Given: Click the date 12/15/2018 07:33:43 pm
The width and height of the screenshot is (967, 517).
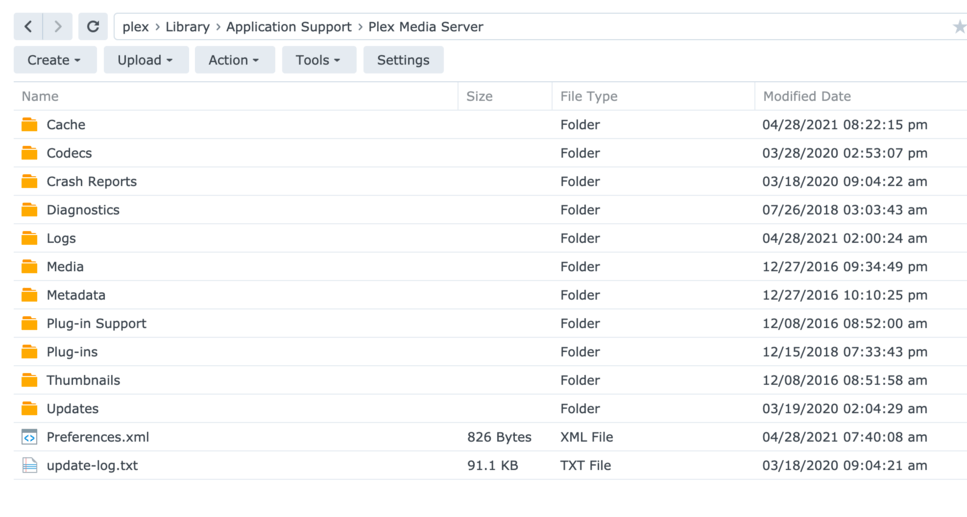Looking at the screenshot, I should [845, 352].
